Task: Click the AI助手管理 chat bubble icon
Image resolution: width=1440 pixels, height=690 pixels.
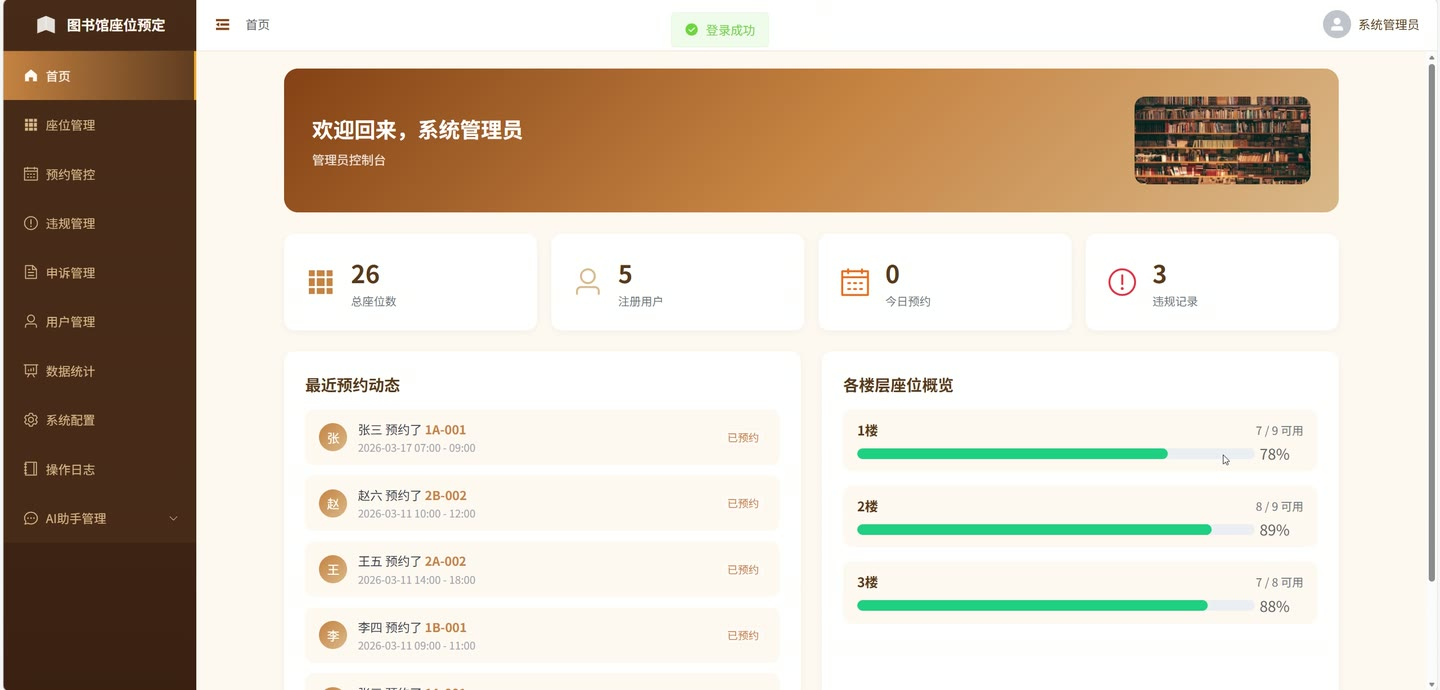Action: (x=31, y=518)
